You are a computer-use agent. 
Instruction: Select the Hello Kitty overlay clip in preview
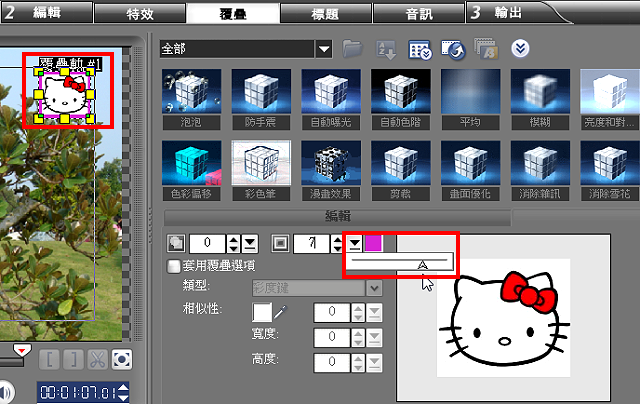click(x=64, y=95)
